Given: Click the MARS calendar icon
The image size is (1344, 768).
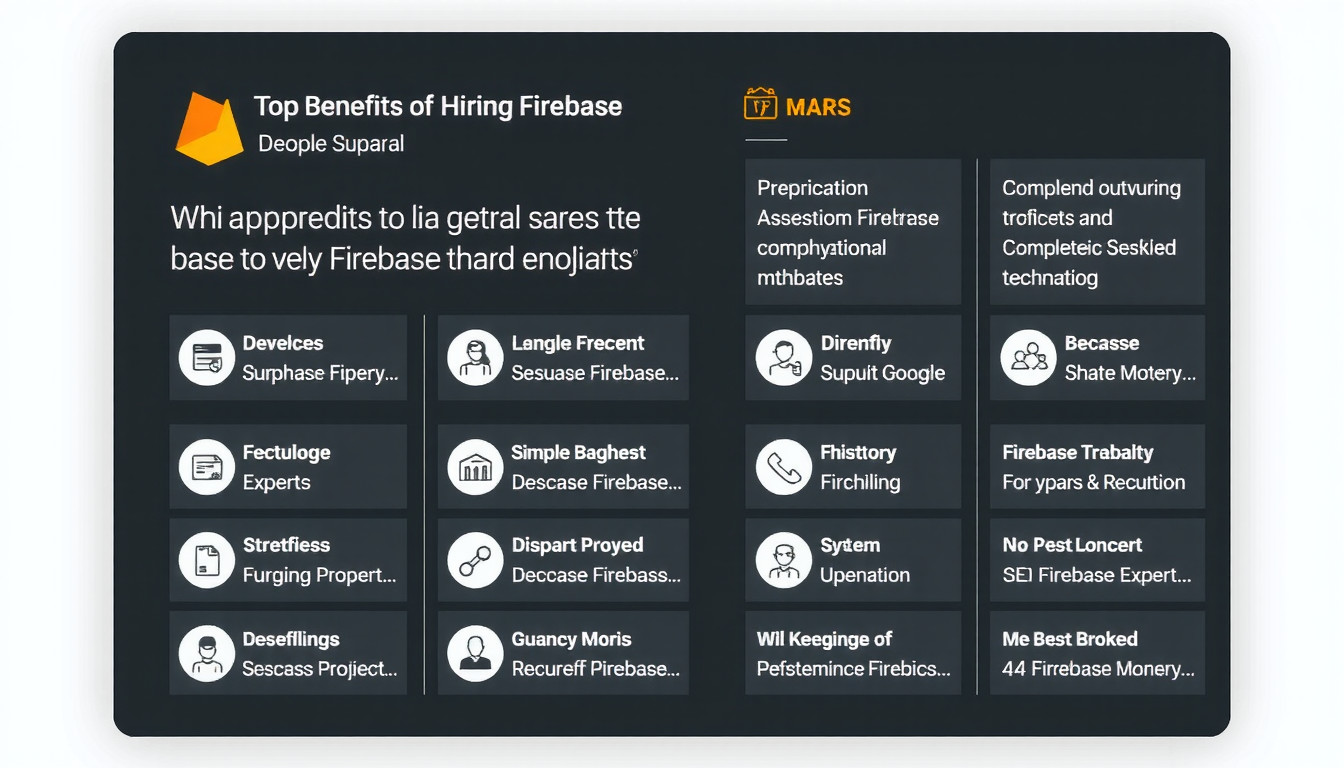Looking at the screenshot, I should pos(760,104).
